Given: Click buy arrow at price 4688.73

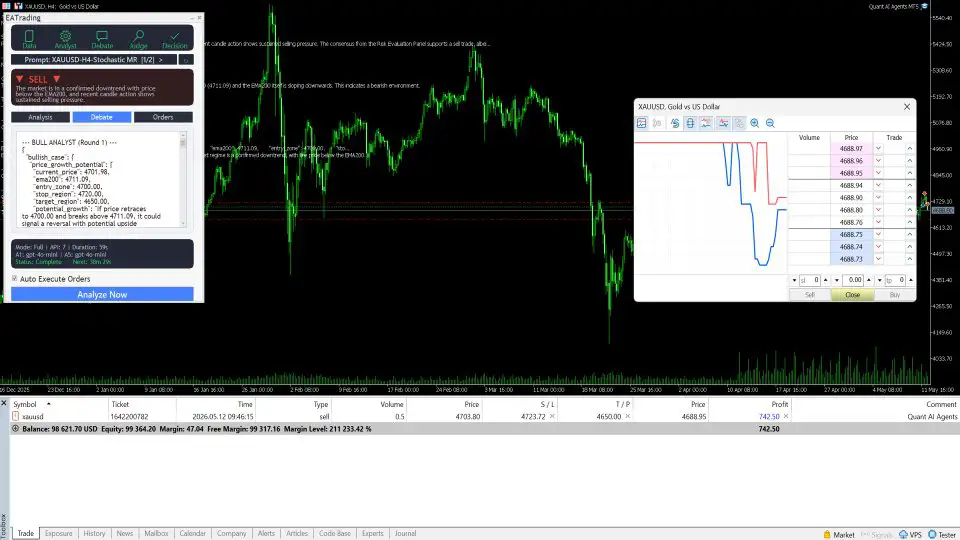Looking at the screenshot, I should coord(910,259).
